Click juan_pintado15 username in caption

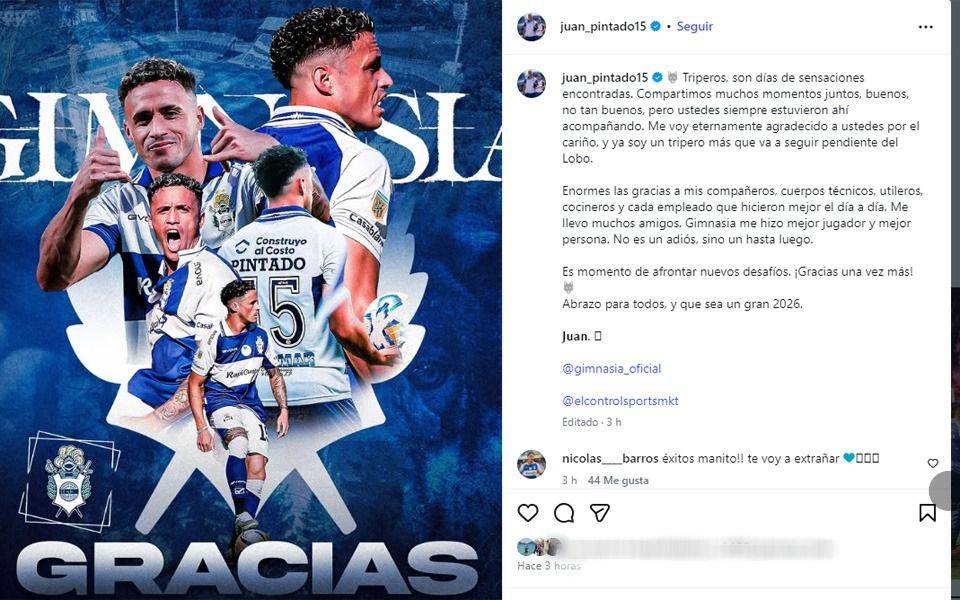(x=605, y=78)
